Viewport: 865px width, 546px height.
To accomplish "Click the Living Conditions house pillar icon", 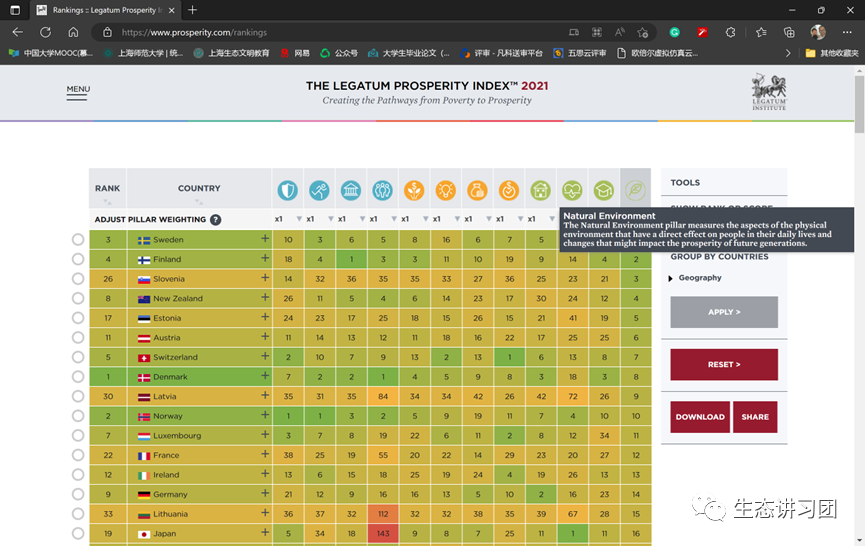I will click(x=541, y=190).
